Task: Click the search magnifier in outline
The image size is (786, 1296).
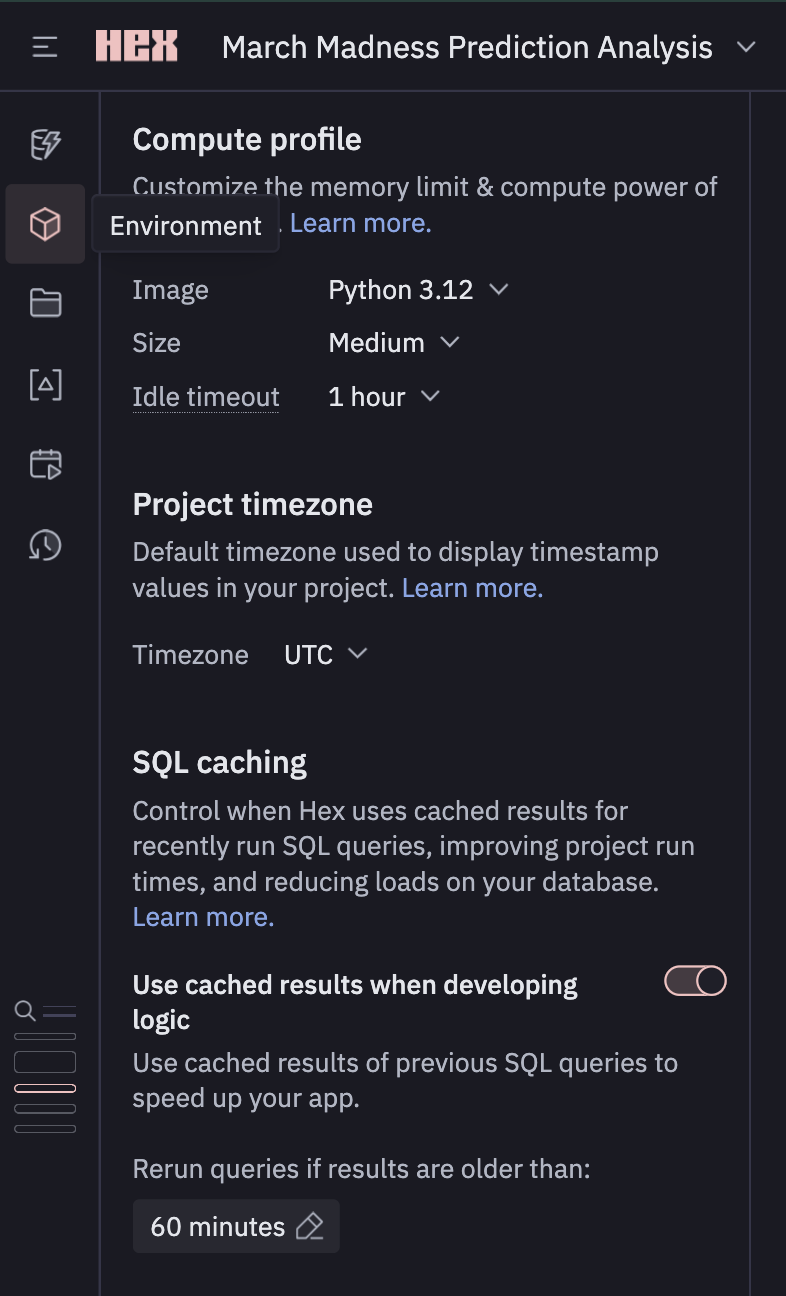Action: (25, 1011)
